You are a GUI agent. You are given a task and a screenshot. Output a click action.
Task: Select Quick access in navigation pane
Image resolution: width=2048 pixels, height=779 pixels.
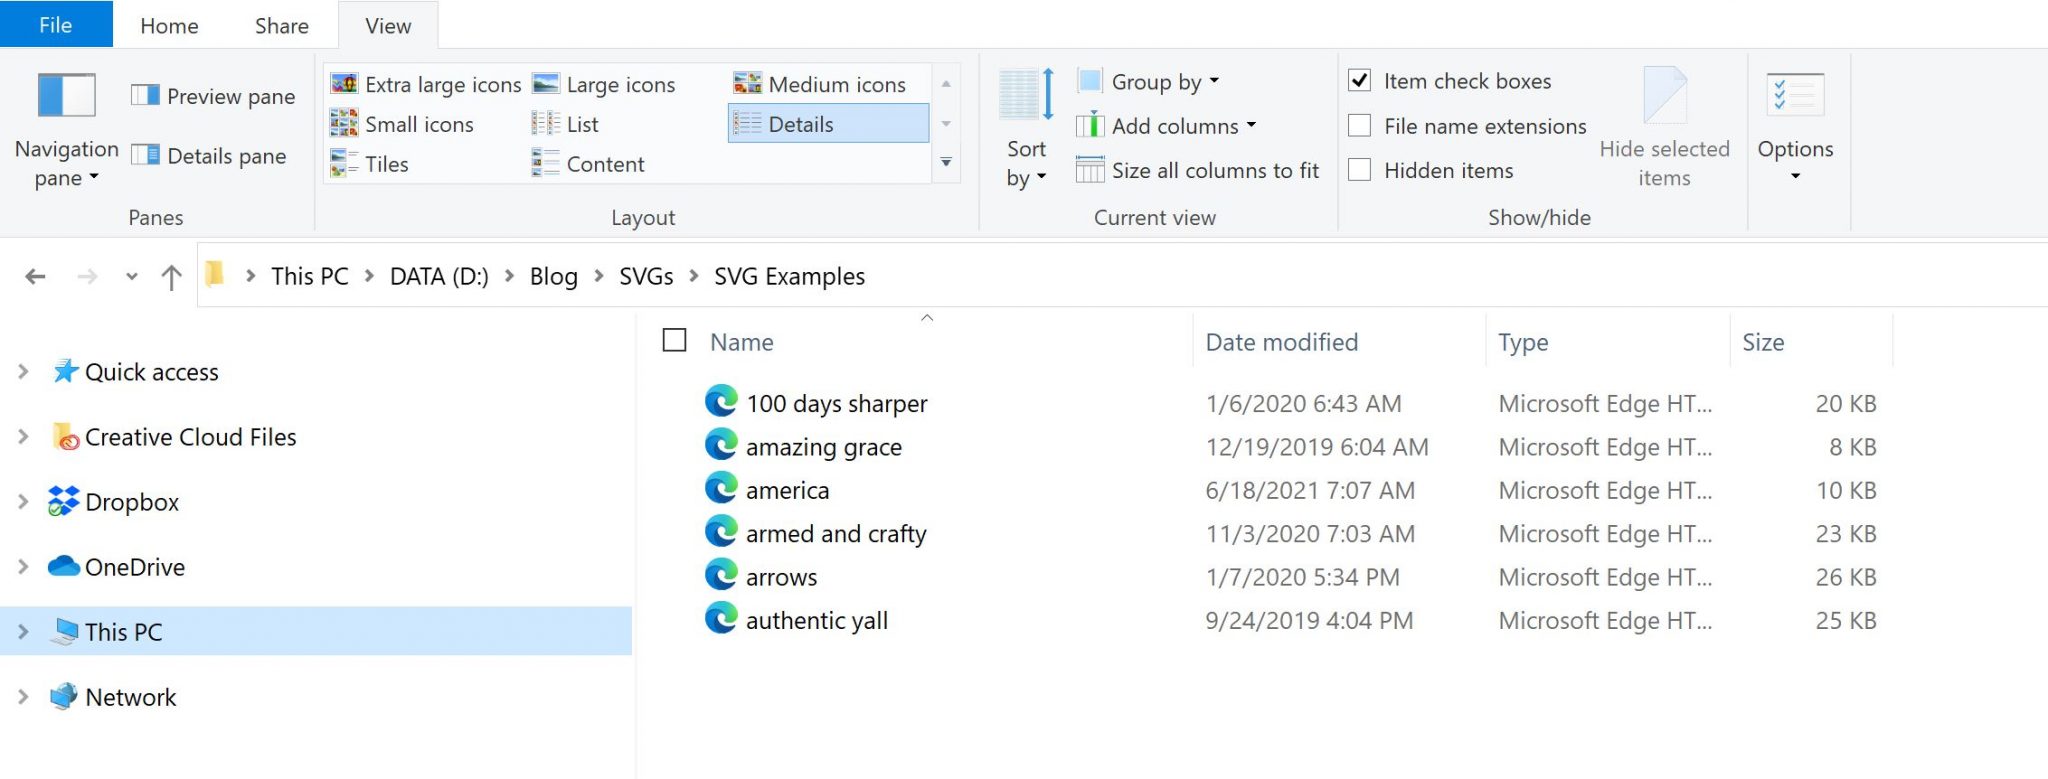(135, 372)
